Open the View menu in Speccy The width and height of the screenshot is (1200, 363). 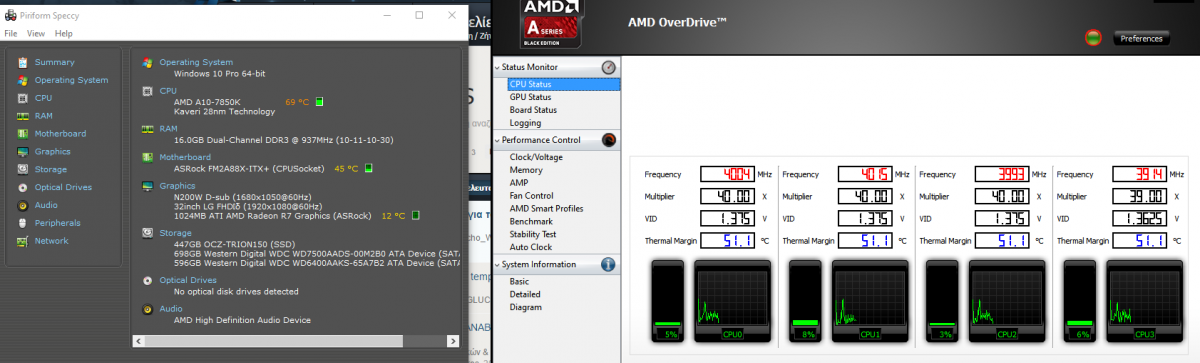pyautogui.click(x=36, y=33)
